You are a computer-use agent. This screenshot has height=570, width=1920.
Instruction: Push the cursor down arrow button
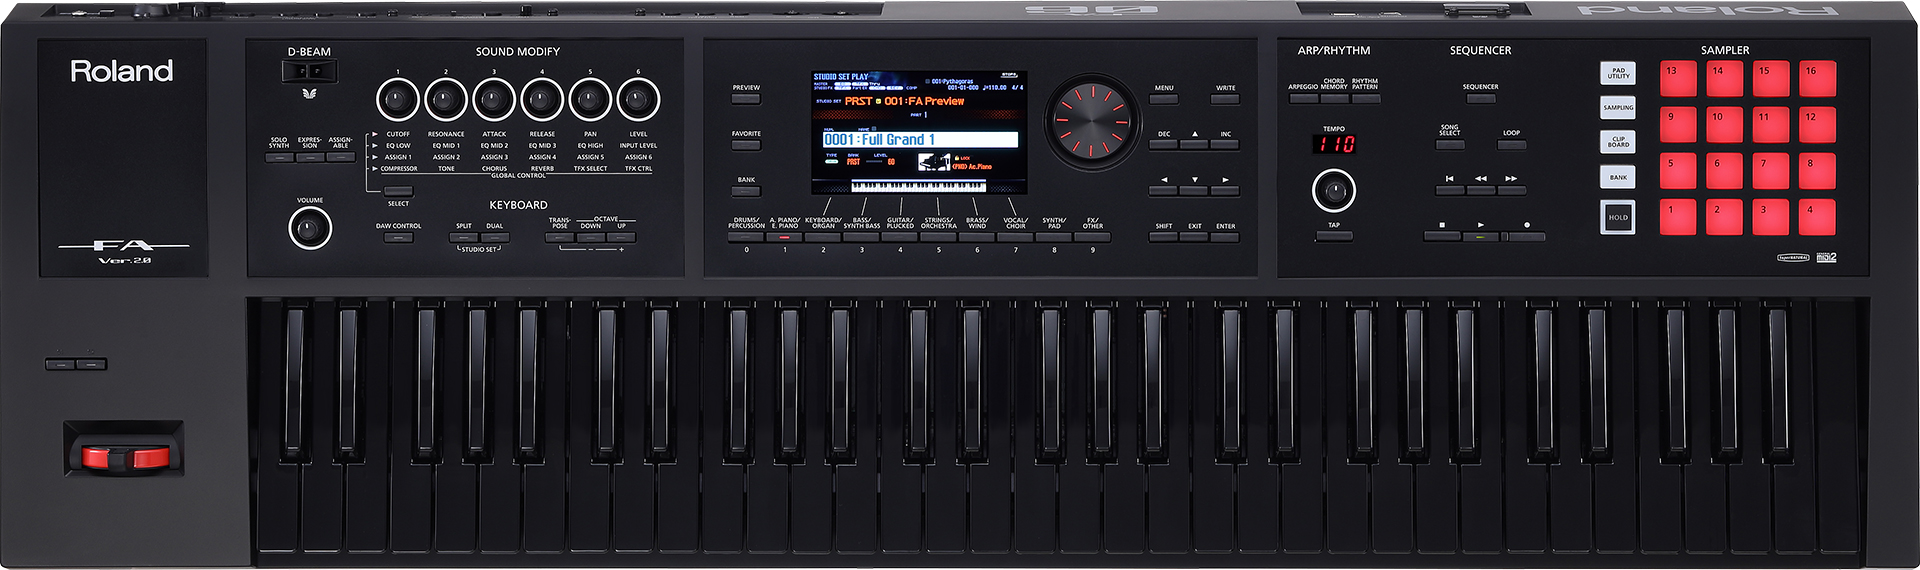pos(1194,191)
